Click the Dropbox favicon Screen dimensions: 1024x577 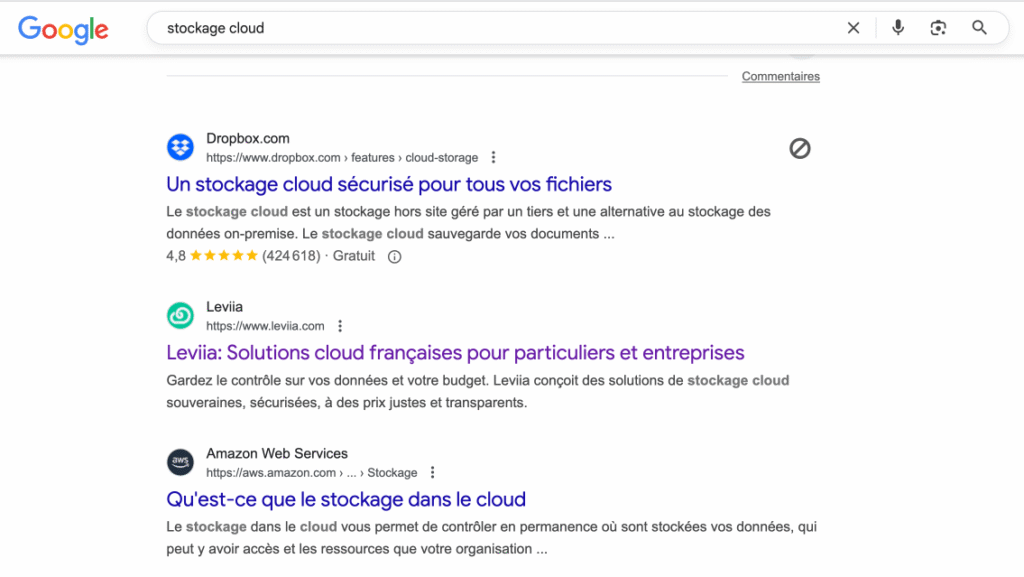180,147
